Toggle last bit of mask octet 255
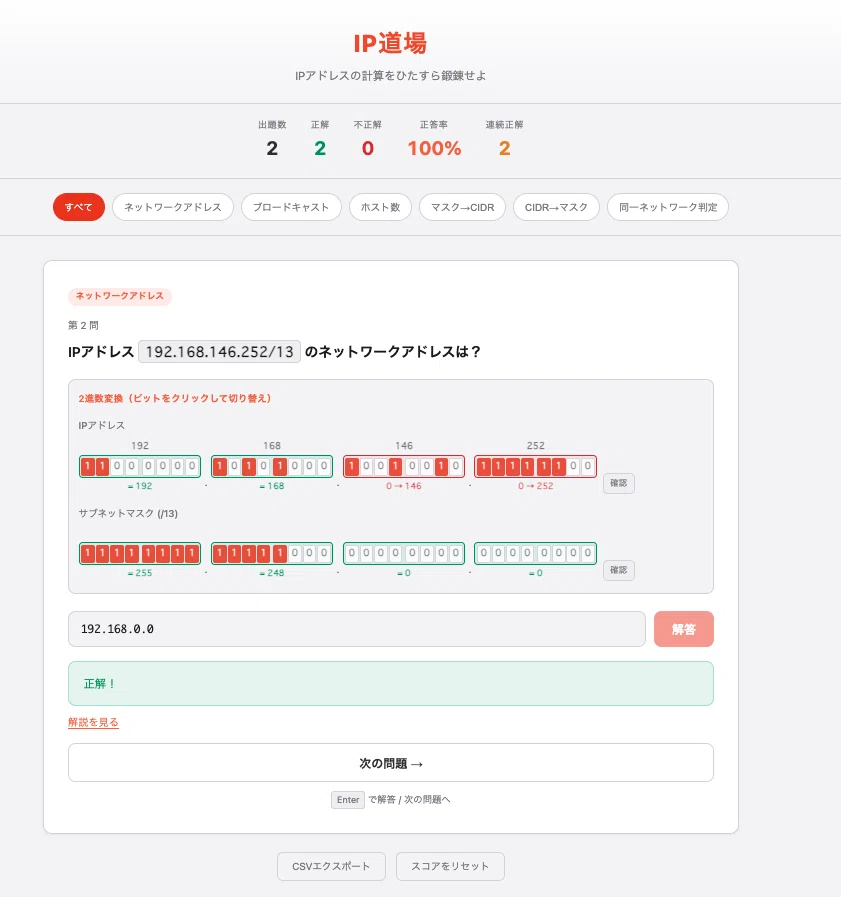 pos(192,553)
